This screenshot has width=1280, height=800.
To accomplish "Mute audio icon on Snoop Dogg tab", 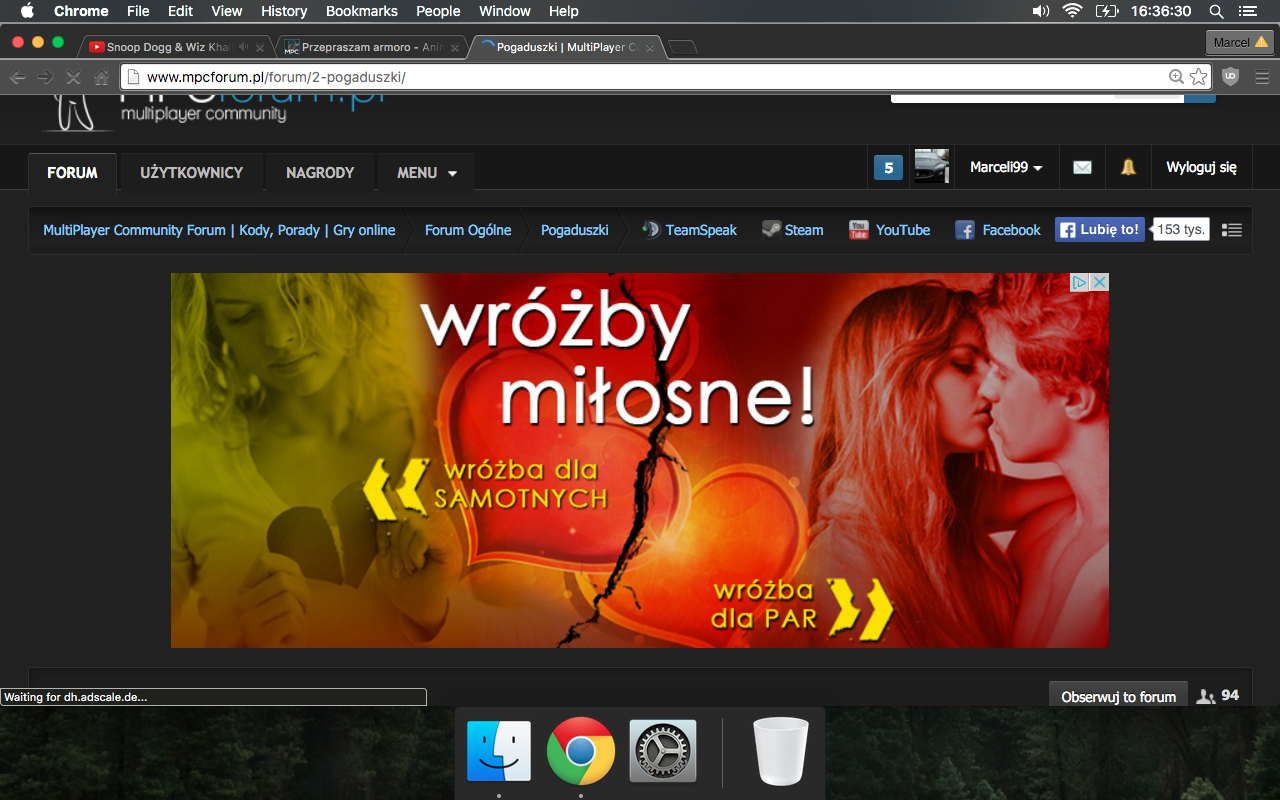I will 243,47.
